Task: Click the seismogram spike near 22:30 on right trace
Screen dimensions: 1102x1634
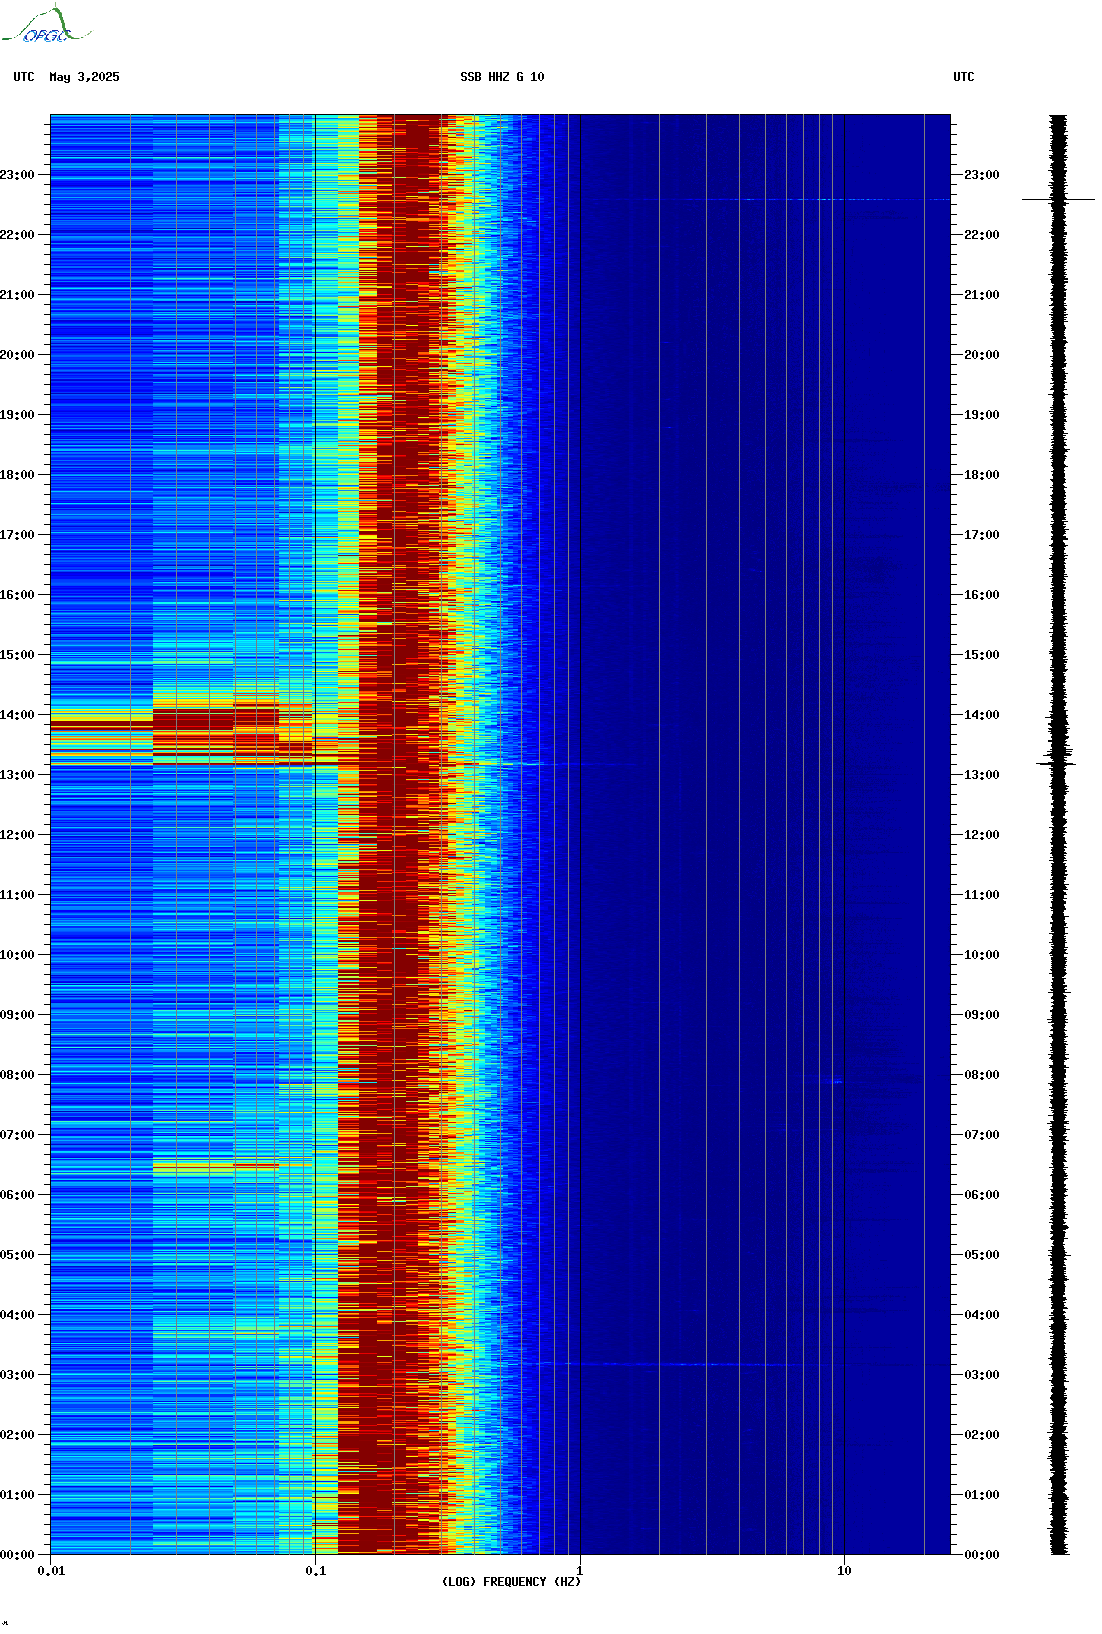Action: coord(1058,200)
